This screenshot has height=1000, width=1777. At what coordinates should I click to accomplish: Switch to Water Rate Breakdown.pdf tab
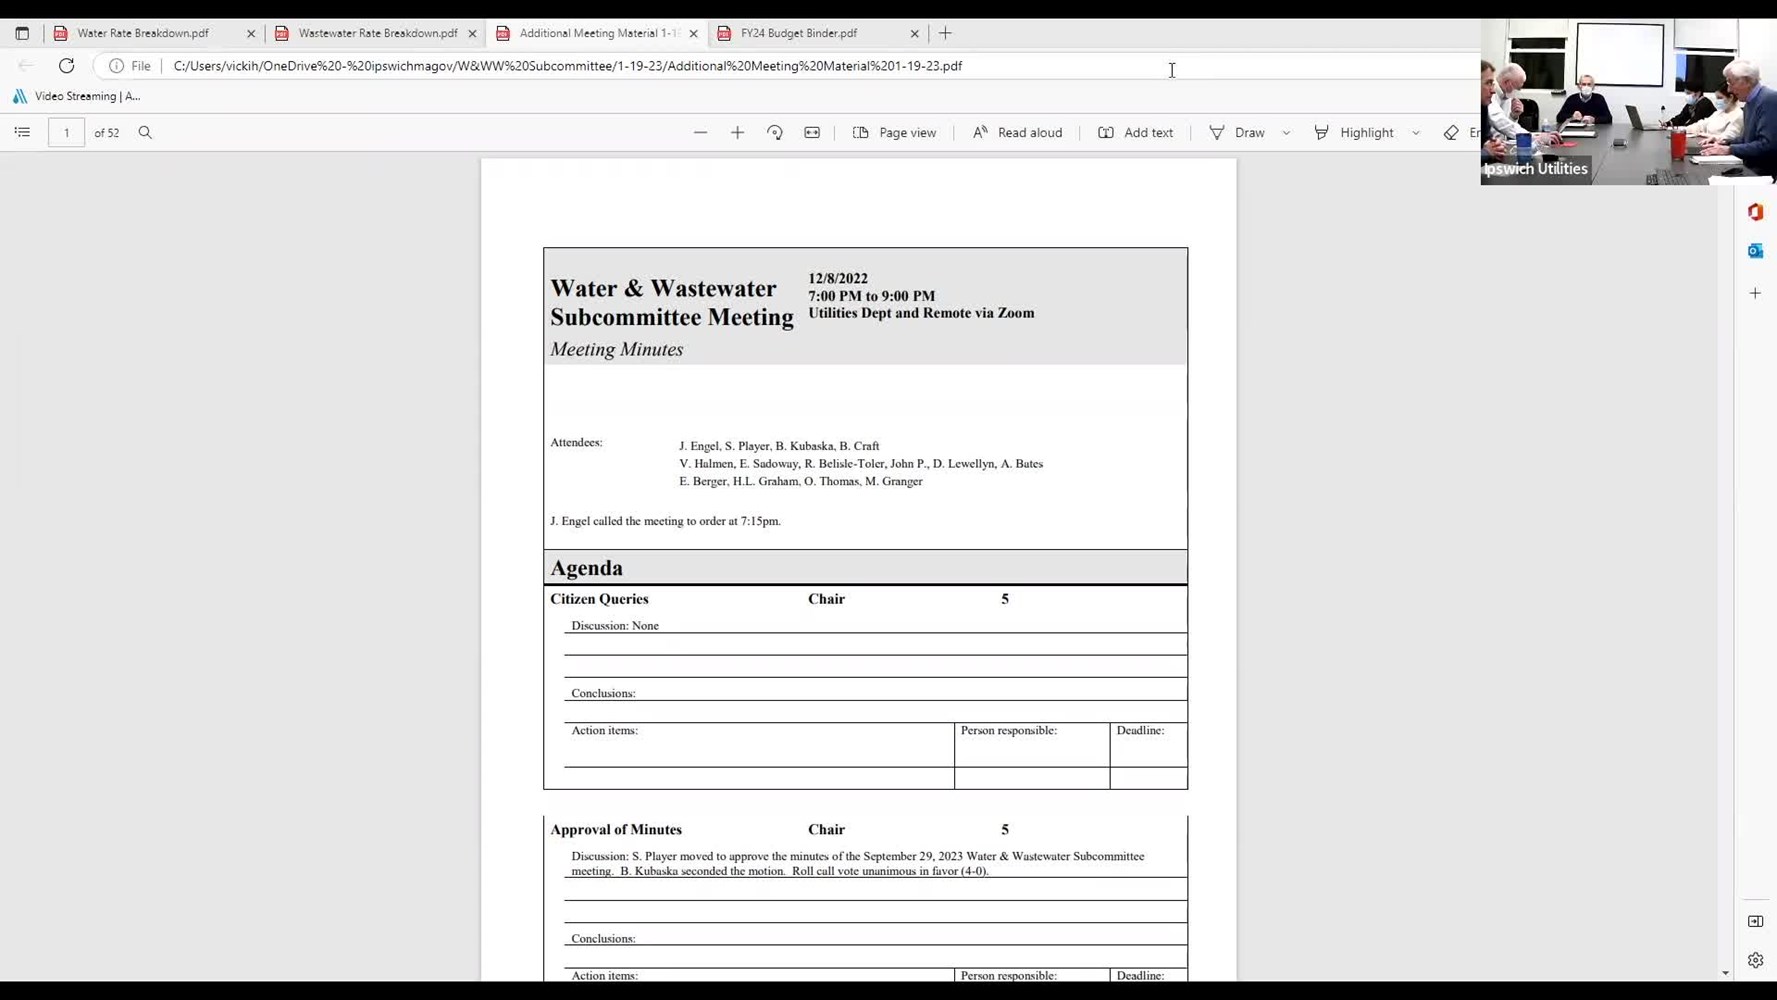coord(143,33)
